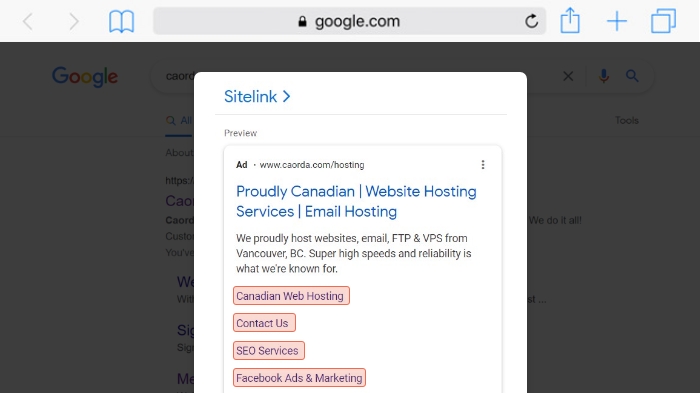This screenshot has width=700, height=393.
Task: Click the Proudly Canadian ad headline
Action: [x=356, y=201]
